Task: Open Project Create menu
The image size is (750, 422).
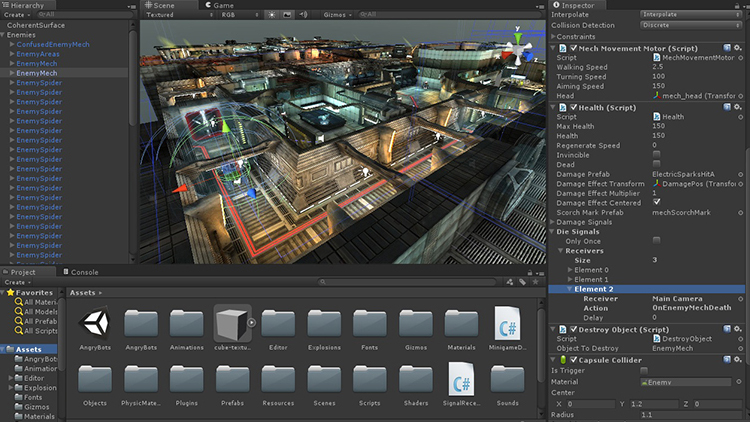Action: coord(18,282)
